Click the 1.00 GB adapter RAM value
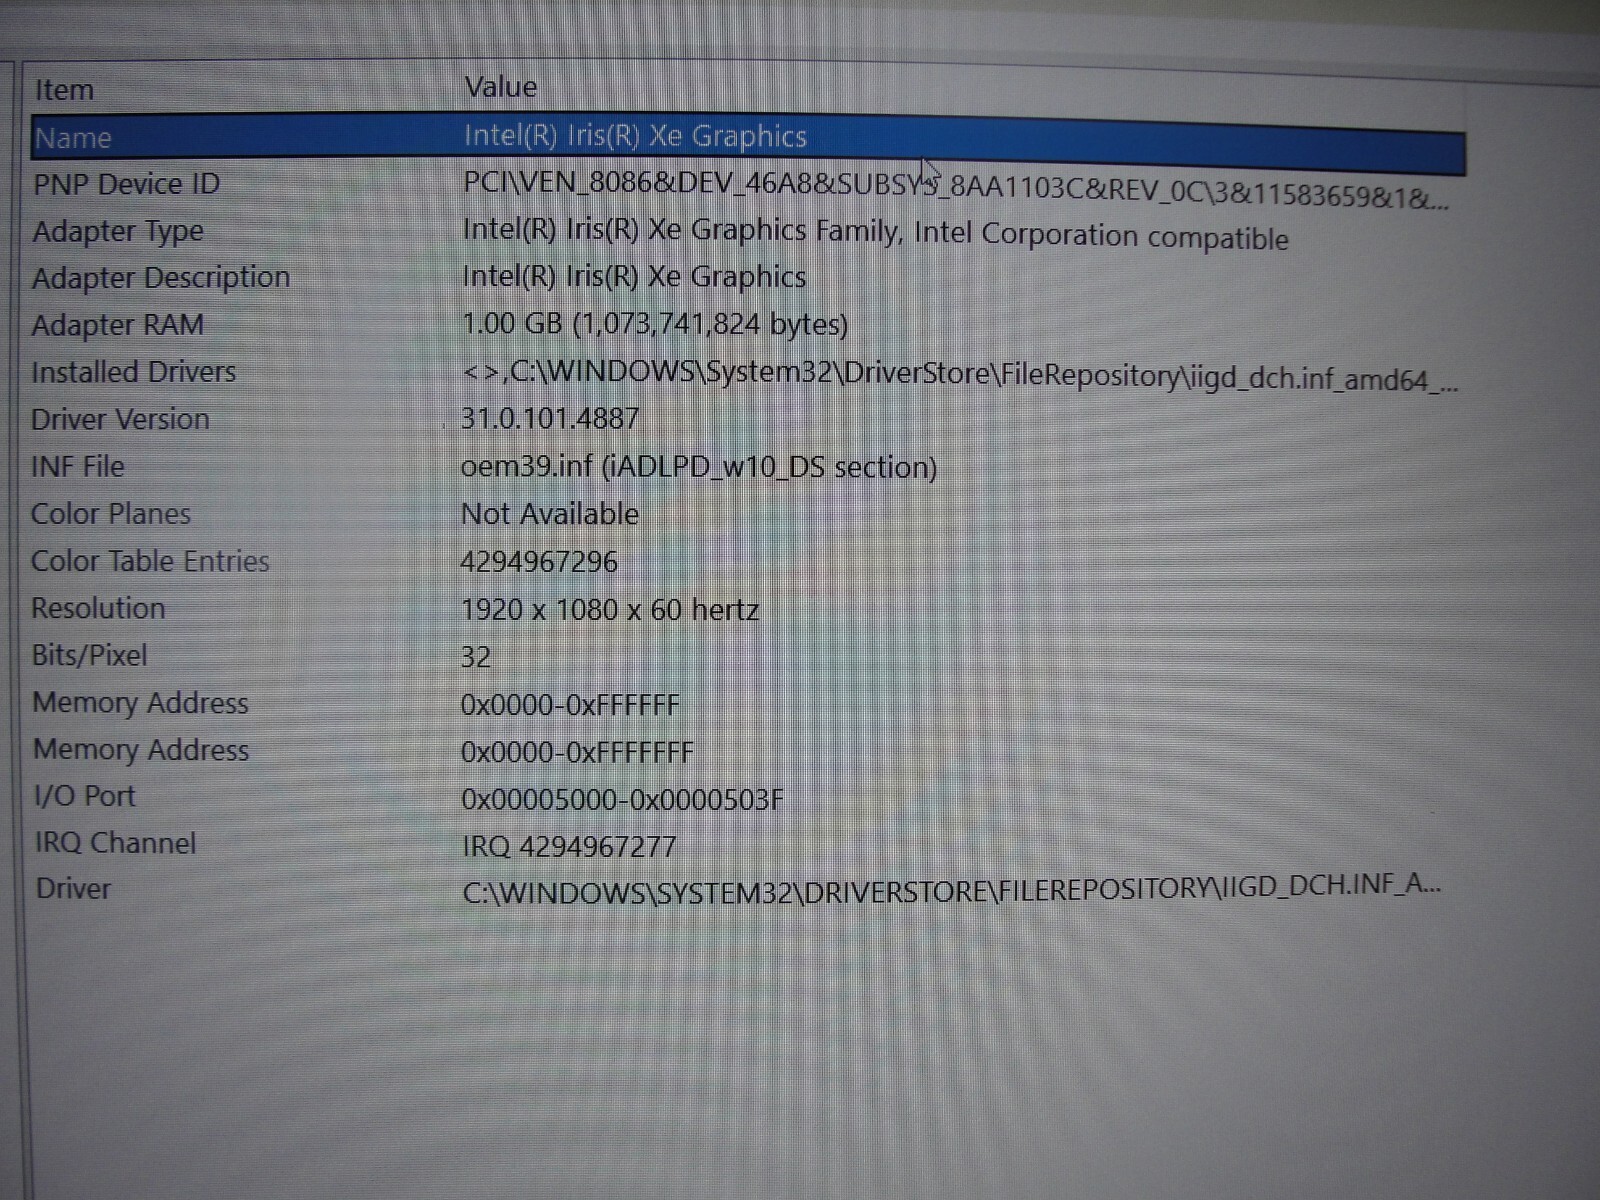 pyautogui.click(x=655, y=325)
